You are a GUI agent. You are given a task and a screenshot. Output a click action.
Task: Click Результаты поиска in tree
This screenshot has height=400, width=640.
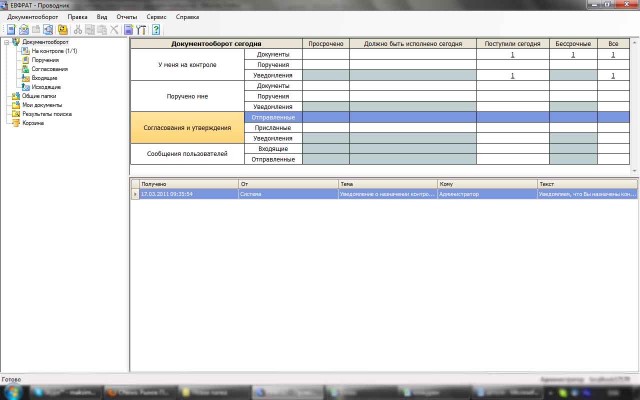point(46,114)
